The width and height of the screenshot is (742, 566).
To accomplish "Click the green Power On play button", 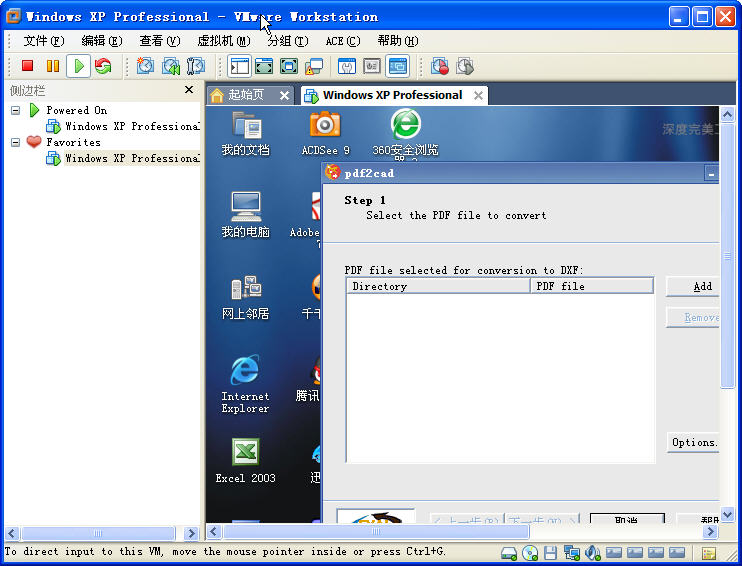I will coord(78,67).
